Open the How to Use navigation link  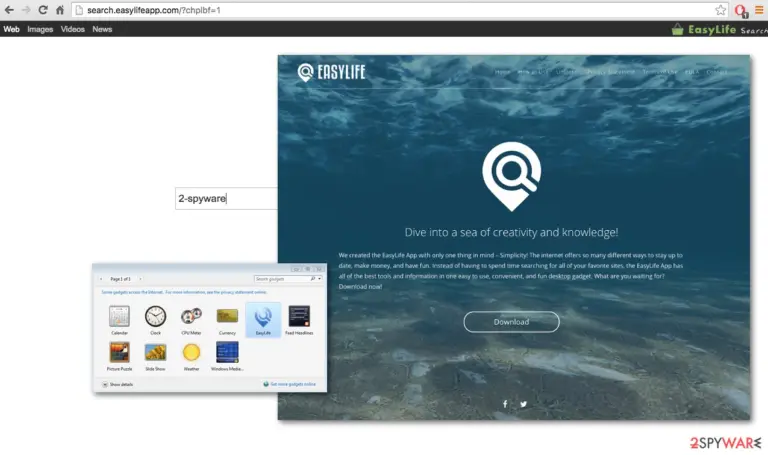point(533,72)
